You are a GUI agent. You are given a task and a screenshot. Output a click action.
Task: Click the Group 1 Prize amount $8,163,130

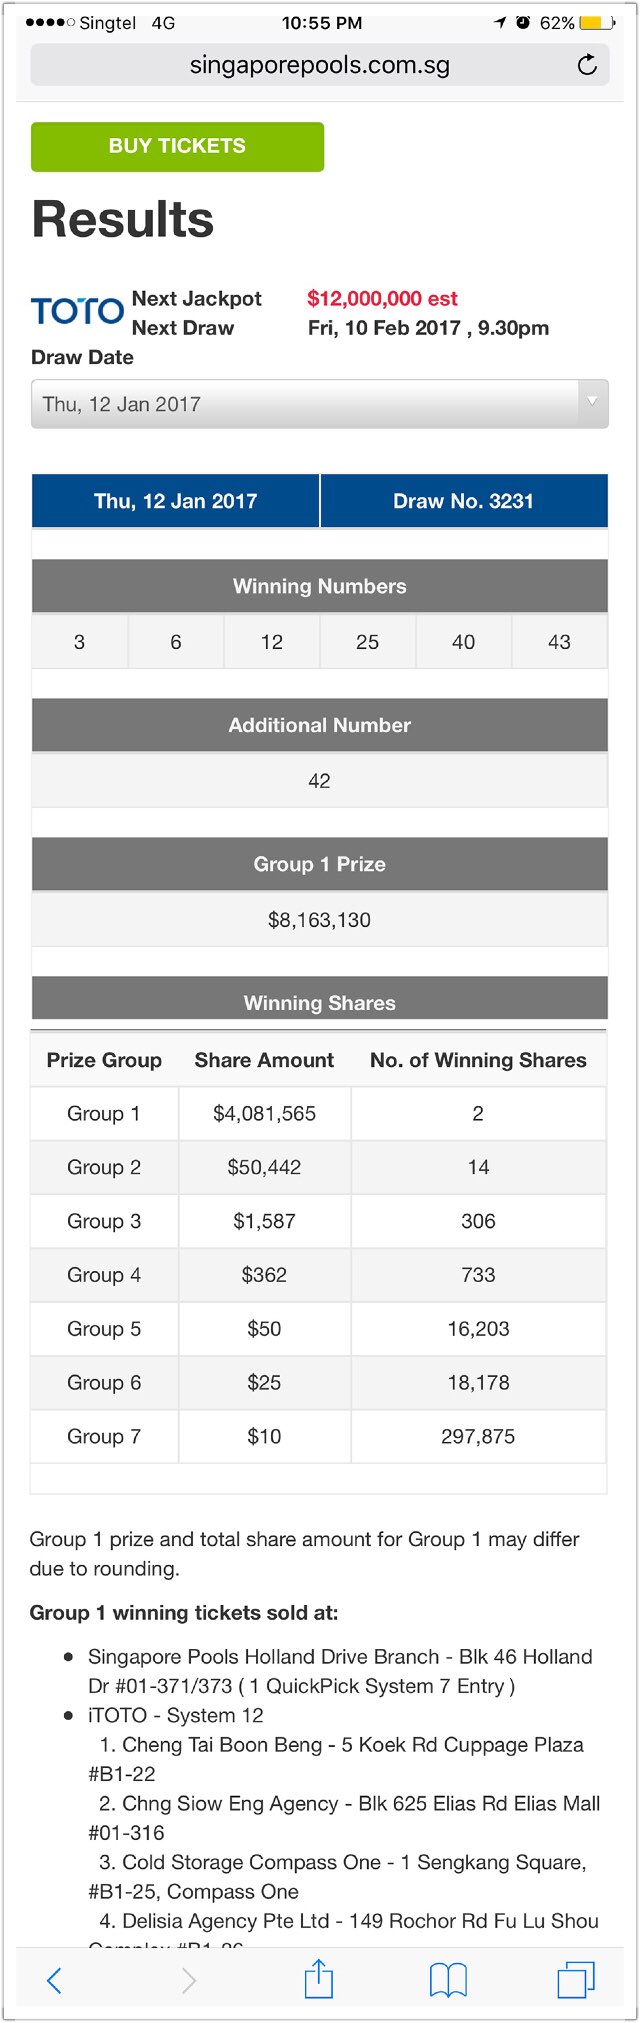pos(319,919)
